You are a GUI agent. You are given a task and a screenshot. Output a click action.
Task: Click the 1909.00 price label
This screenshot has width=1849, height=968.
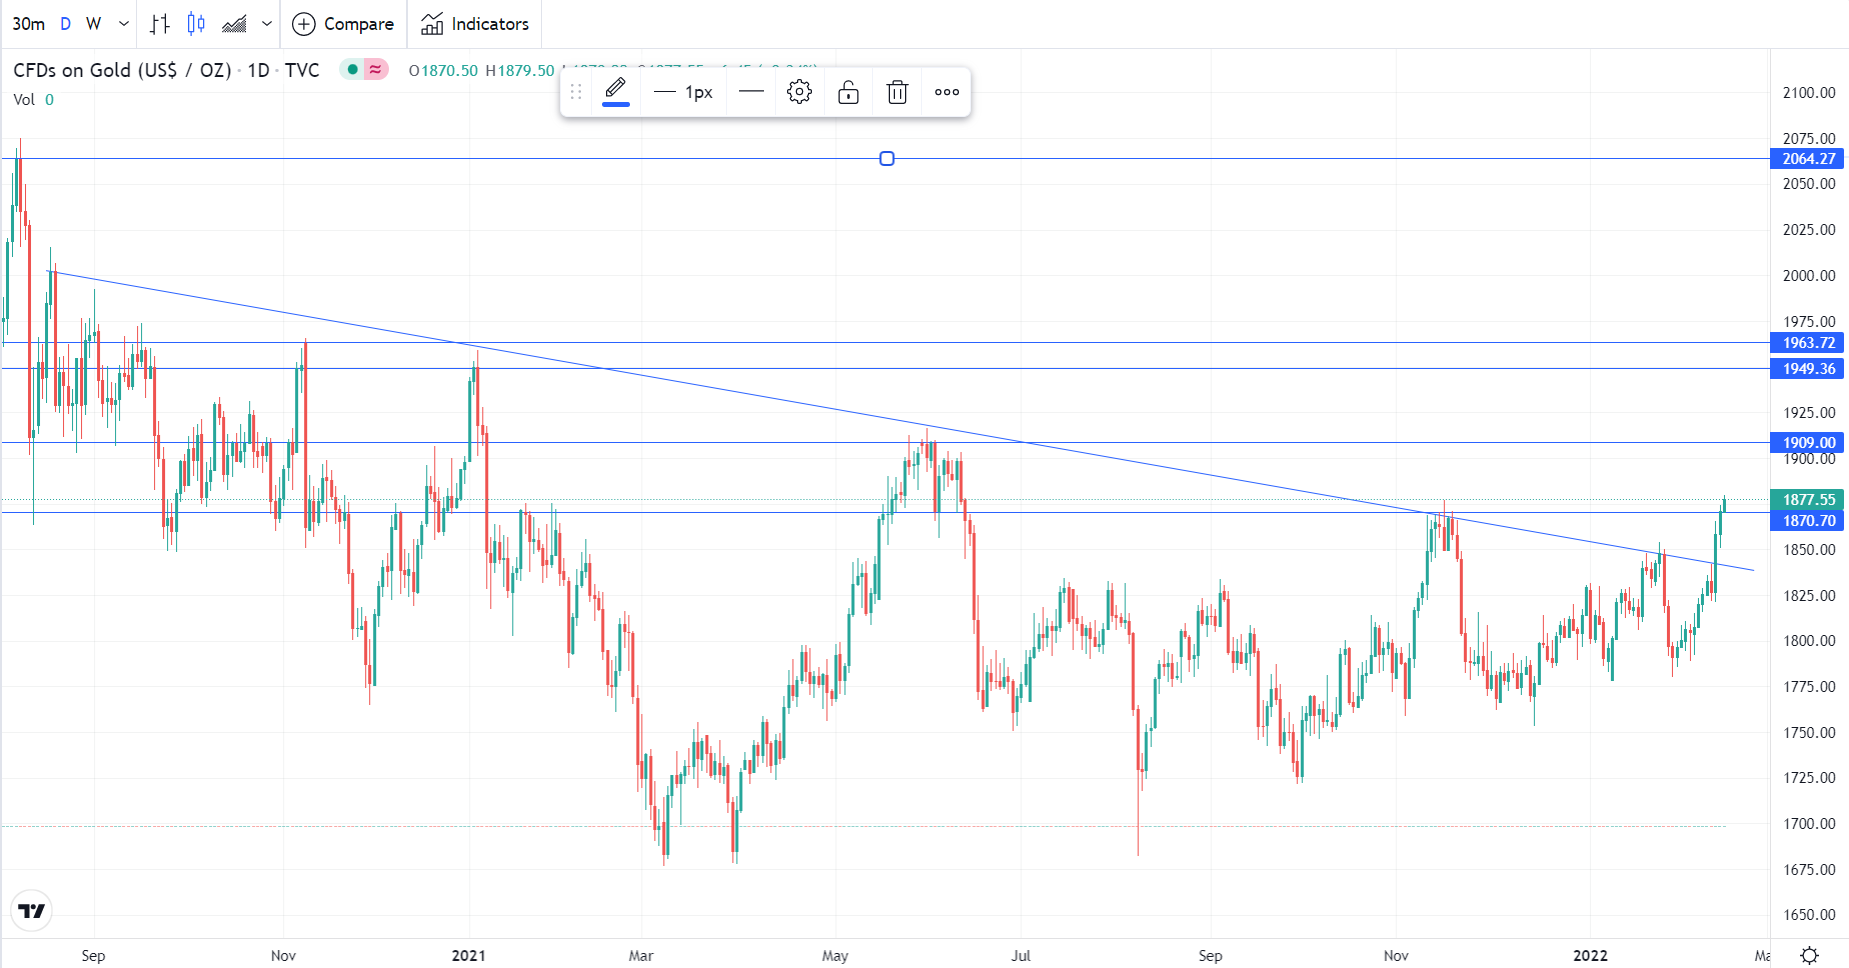point(1807,443)
